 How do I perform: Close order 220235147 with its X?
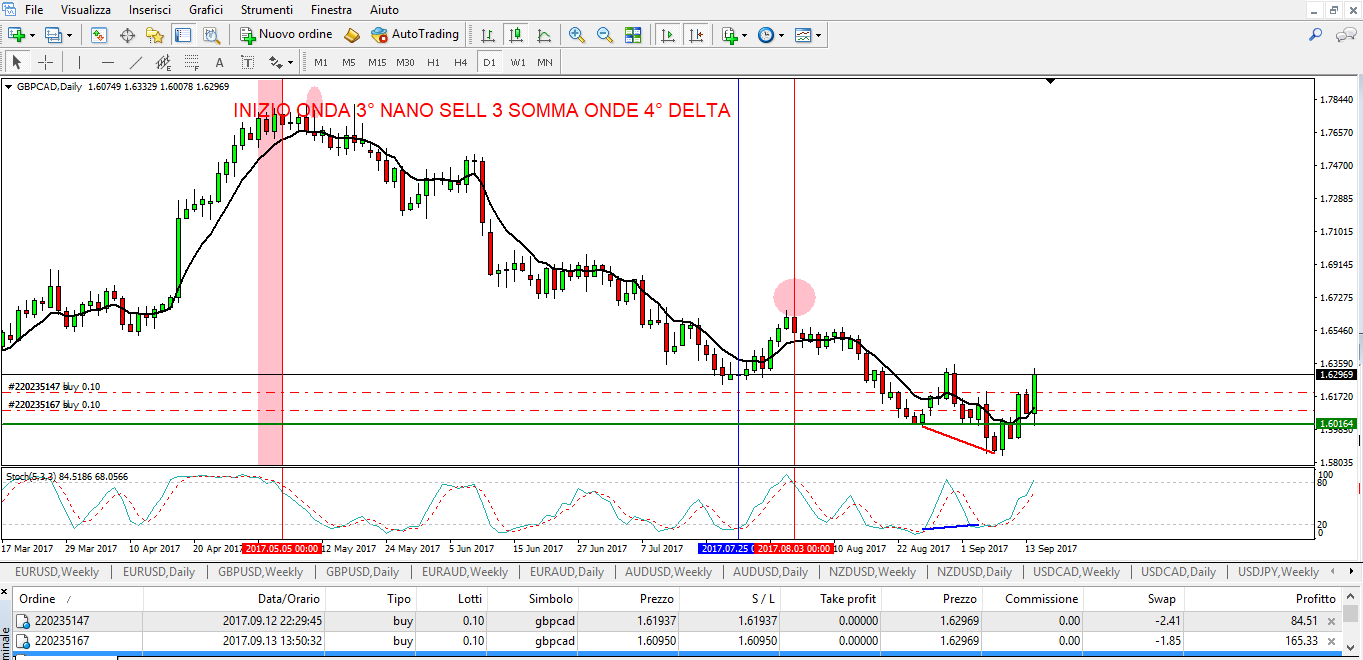1331,621
